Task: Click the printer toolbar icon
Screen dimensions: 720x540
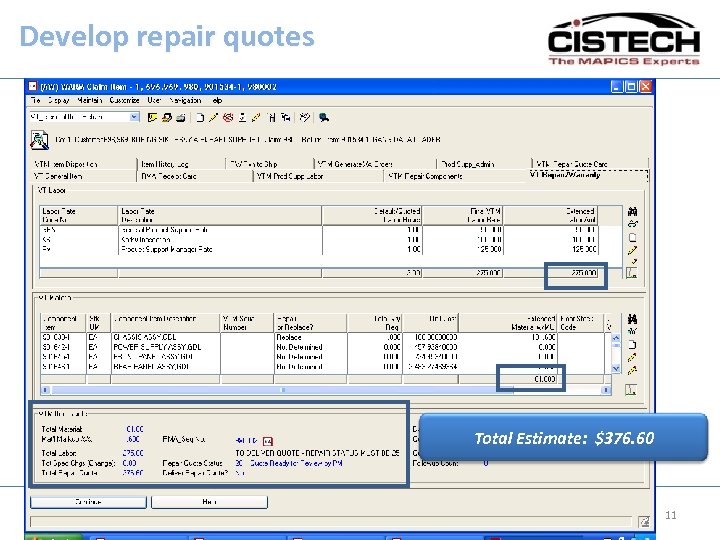Action: click(x=181, y=118)
